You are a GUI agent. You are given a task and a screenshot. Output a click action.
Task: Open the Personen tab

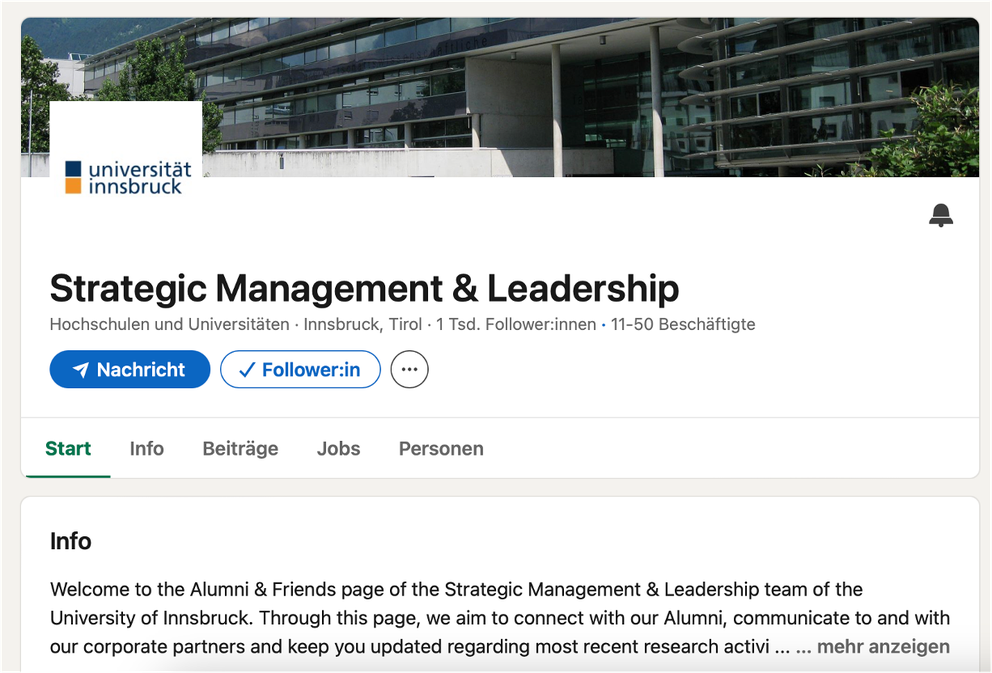[x=441, y=449]
